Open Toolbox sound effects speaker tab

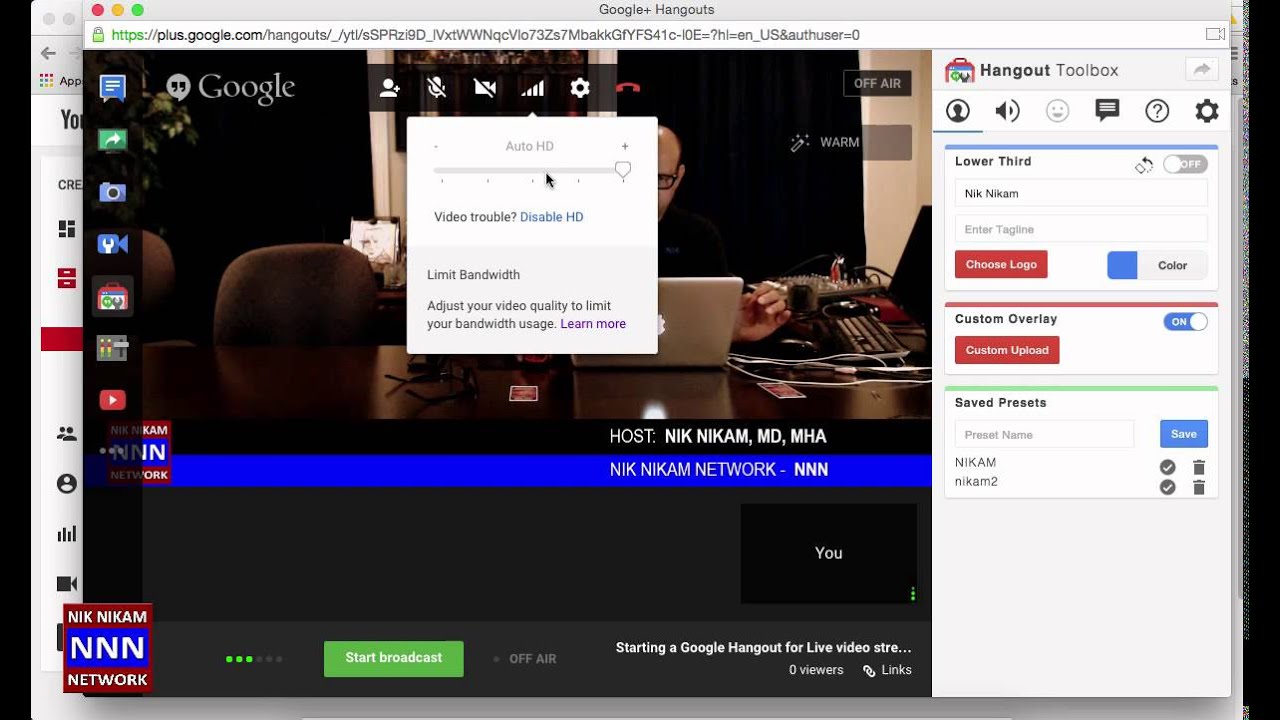coord(1007,111)
